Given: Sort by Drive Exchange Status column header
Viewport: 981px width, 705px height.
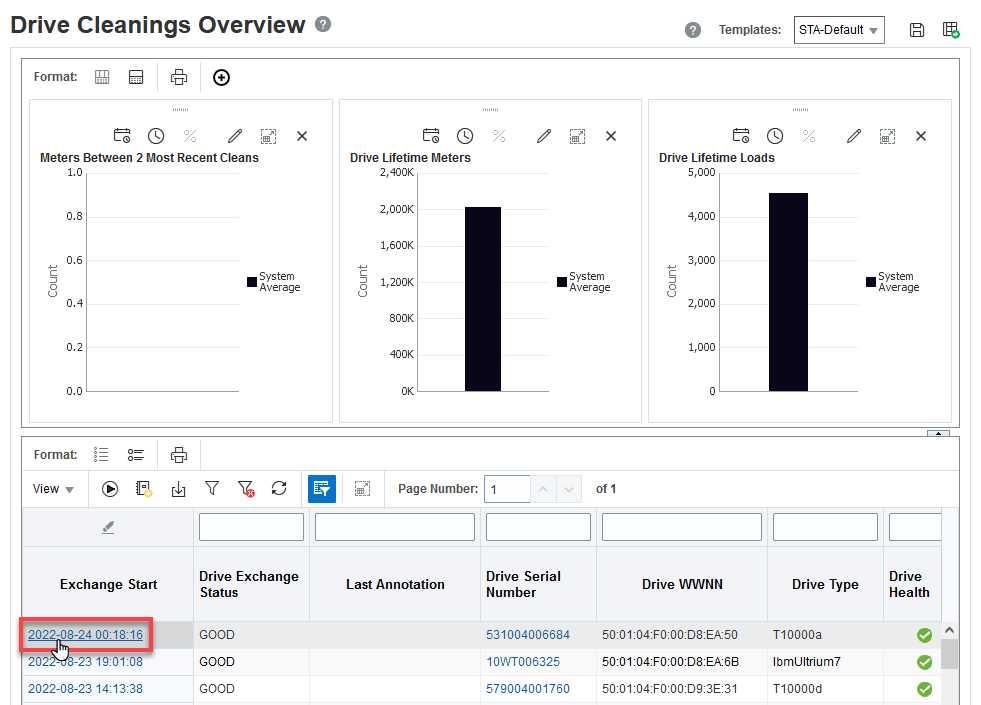Looking at the screenshot, I should pos(252,584).
